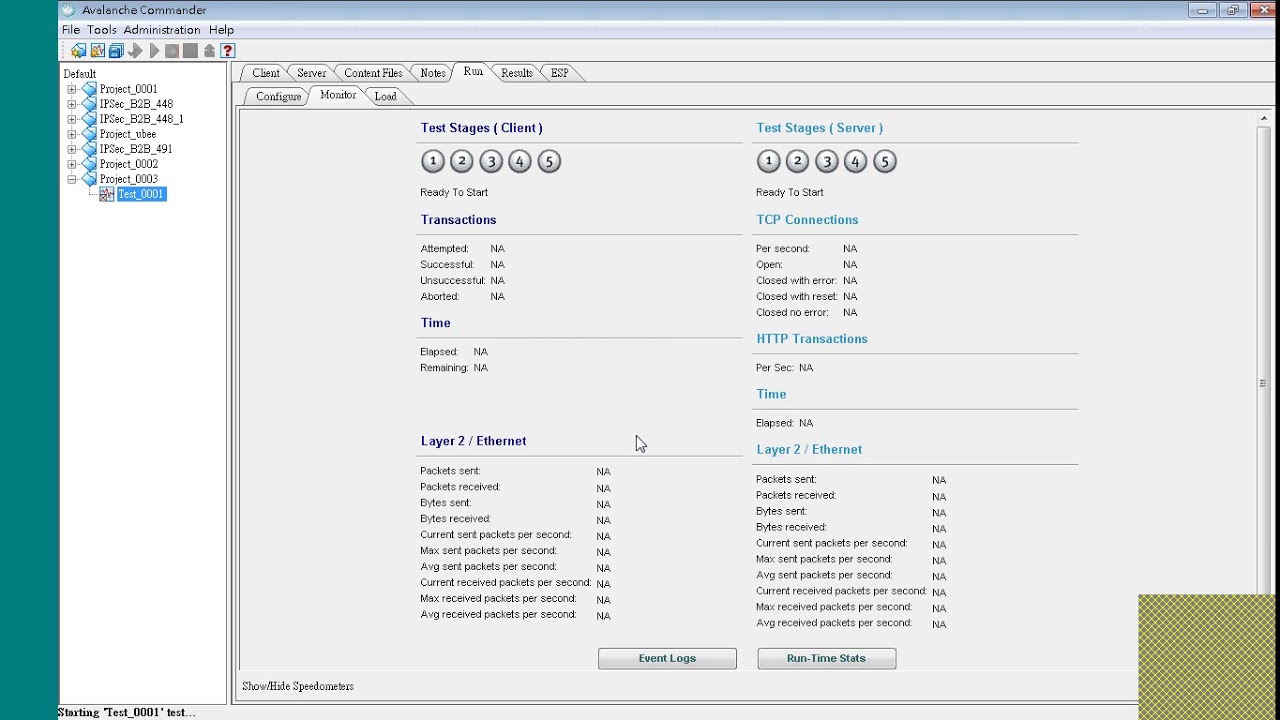This screenshot has height=720, width=1280.
Task: Open the Configure sub-tab
Action: [x=278, y=96]
